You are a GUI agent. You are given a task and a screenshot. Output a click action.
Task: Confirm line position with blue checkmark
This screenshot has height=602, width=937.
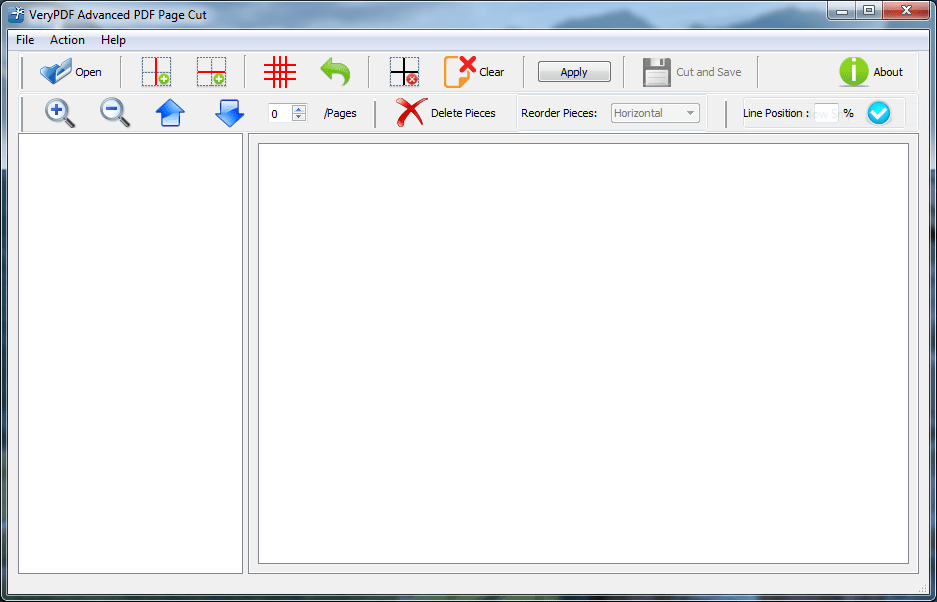point(878,113)
